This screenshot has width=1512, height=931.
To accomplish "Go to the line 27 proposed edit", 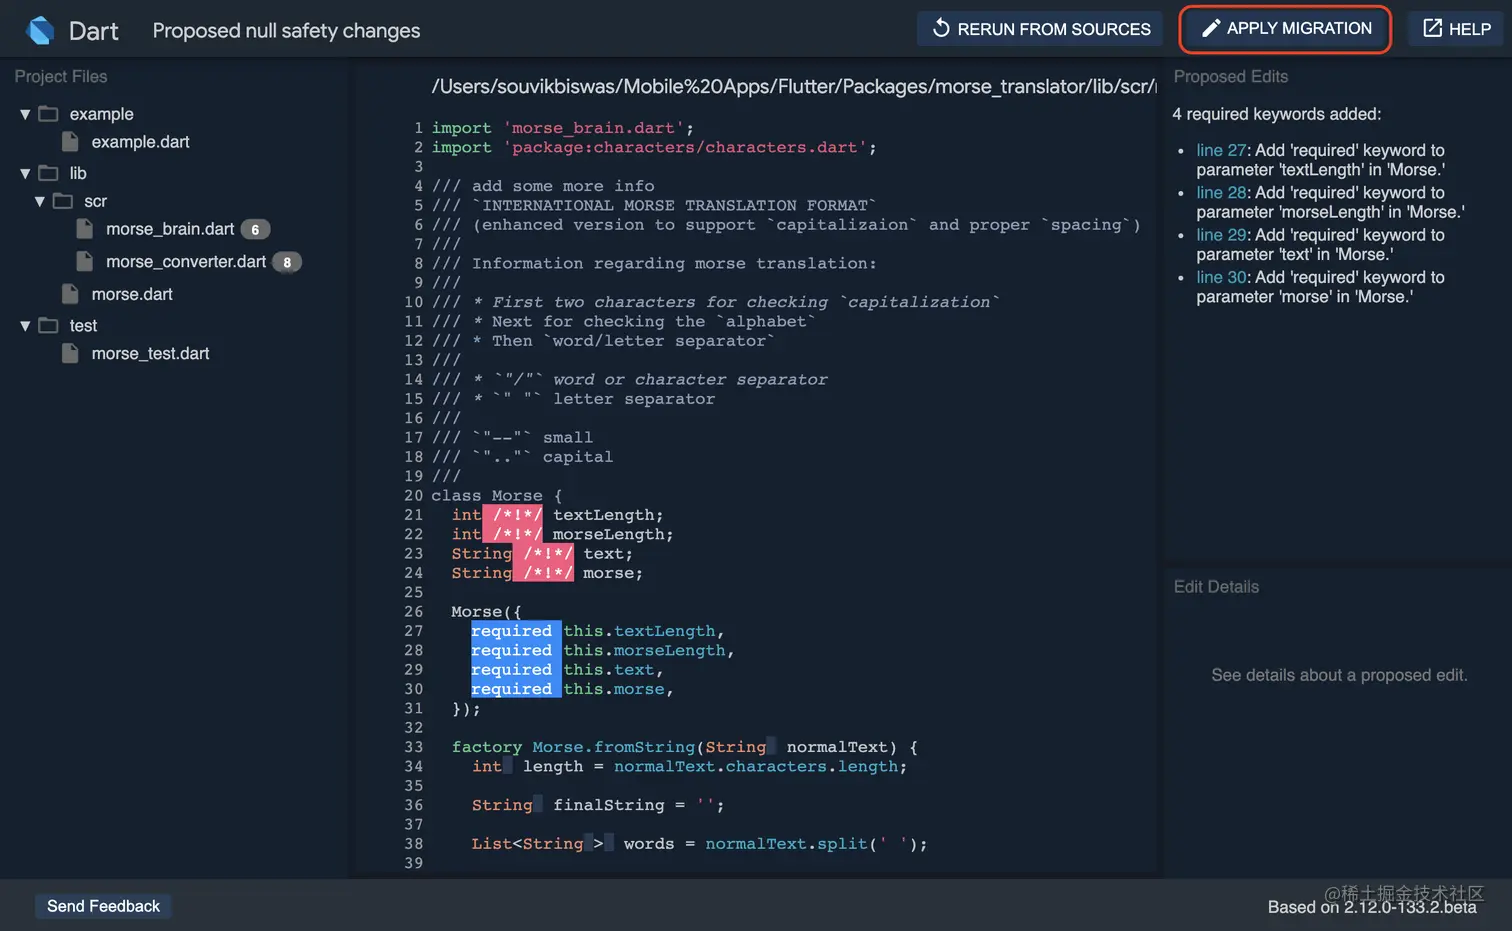I will point(1221,151).
